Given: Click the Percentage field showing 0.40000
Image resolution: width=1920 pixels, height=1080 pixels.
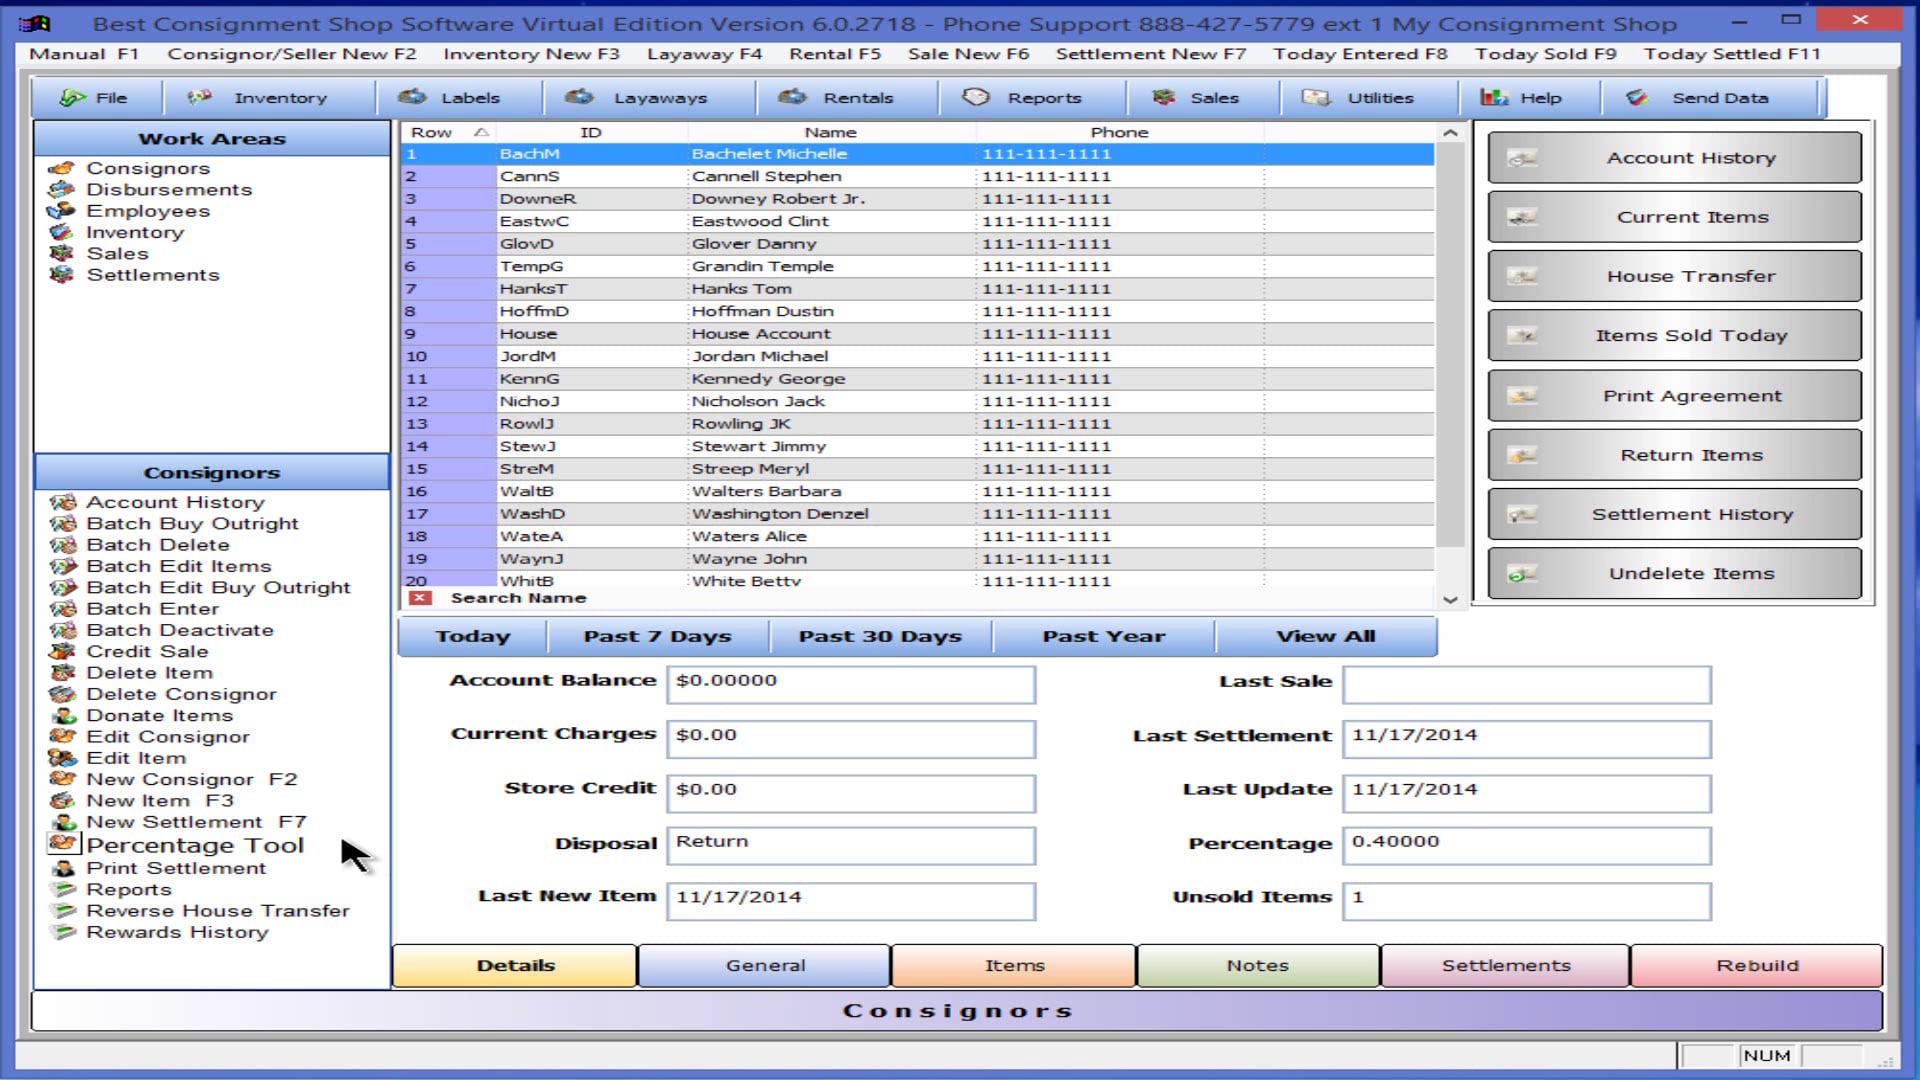Looking at the screenshot, I should (1527, 845).
